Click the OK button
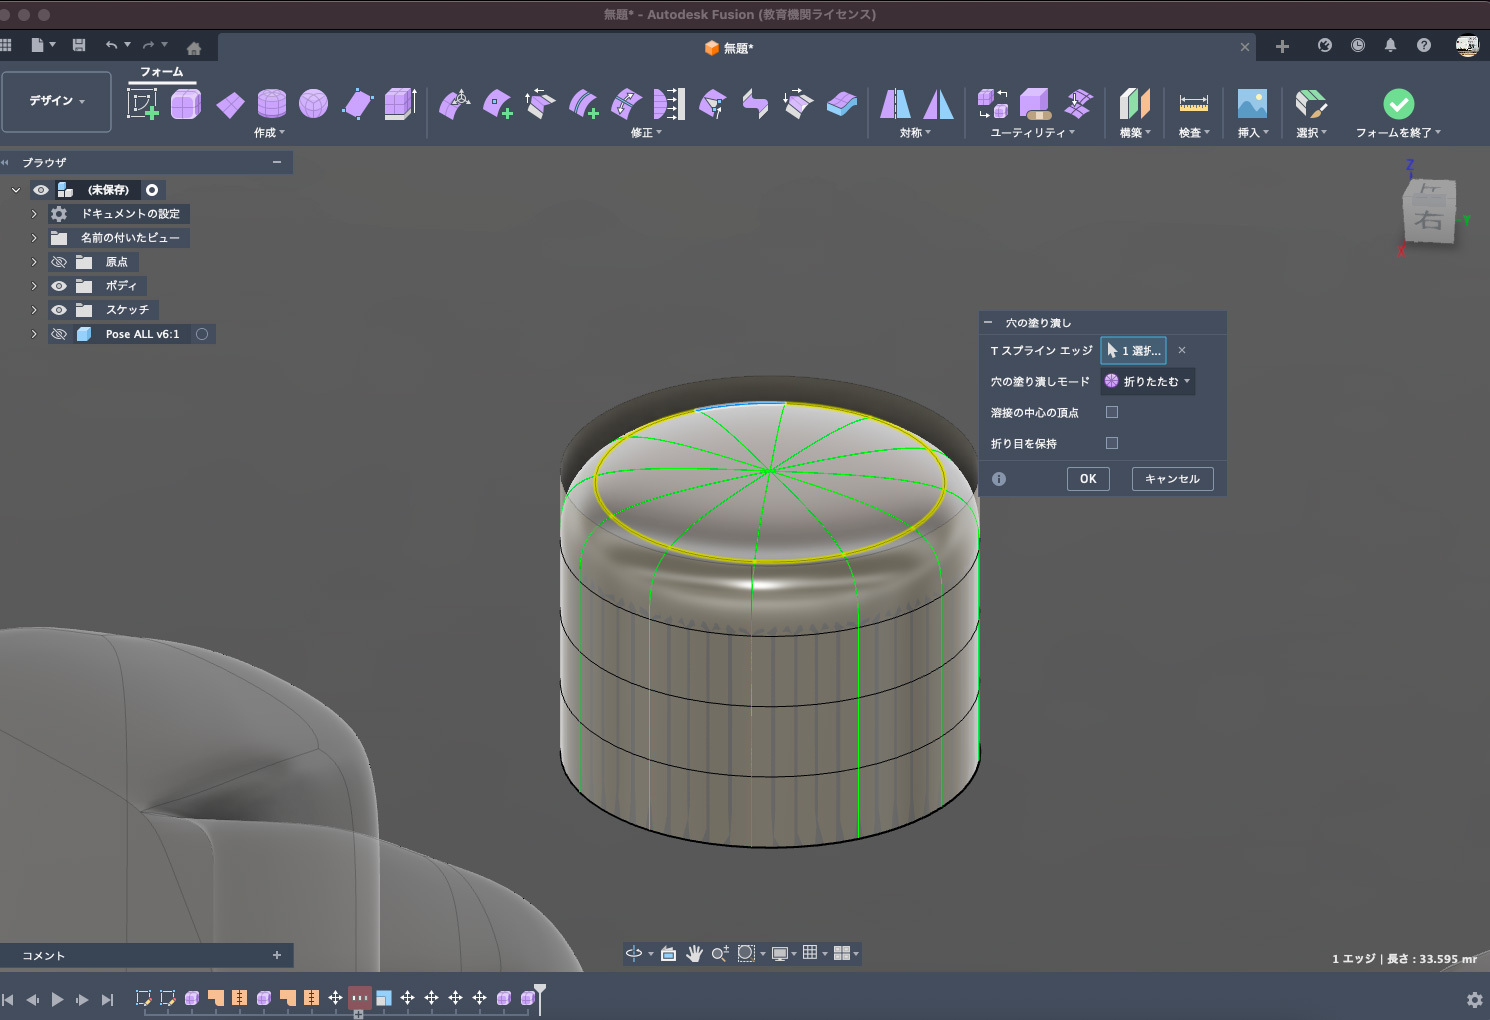1490x1020 pixels. click(1088, 479)
